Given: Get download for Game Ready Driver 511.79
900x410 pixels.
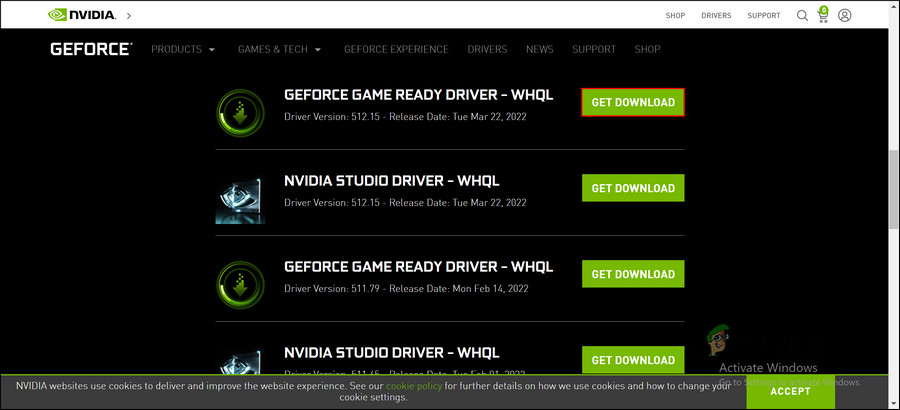Looking at the screenshot, I should point(633,274).
